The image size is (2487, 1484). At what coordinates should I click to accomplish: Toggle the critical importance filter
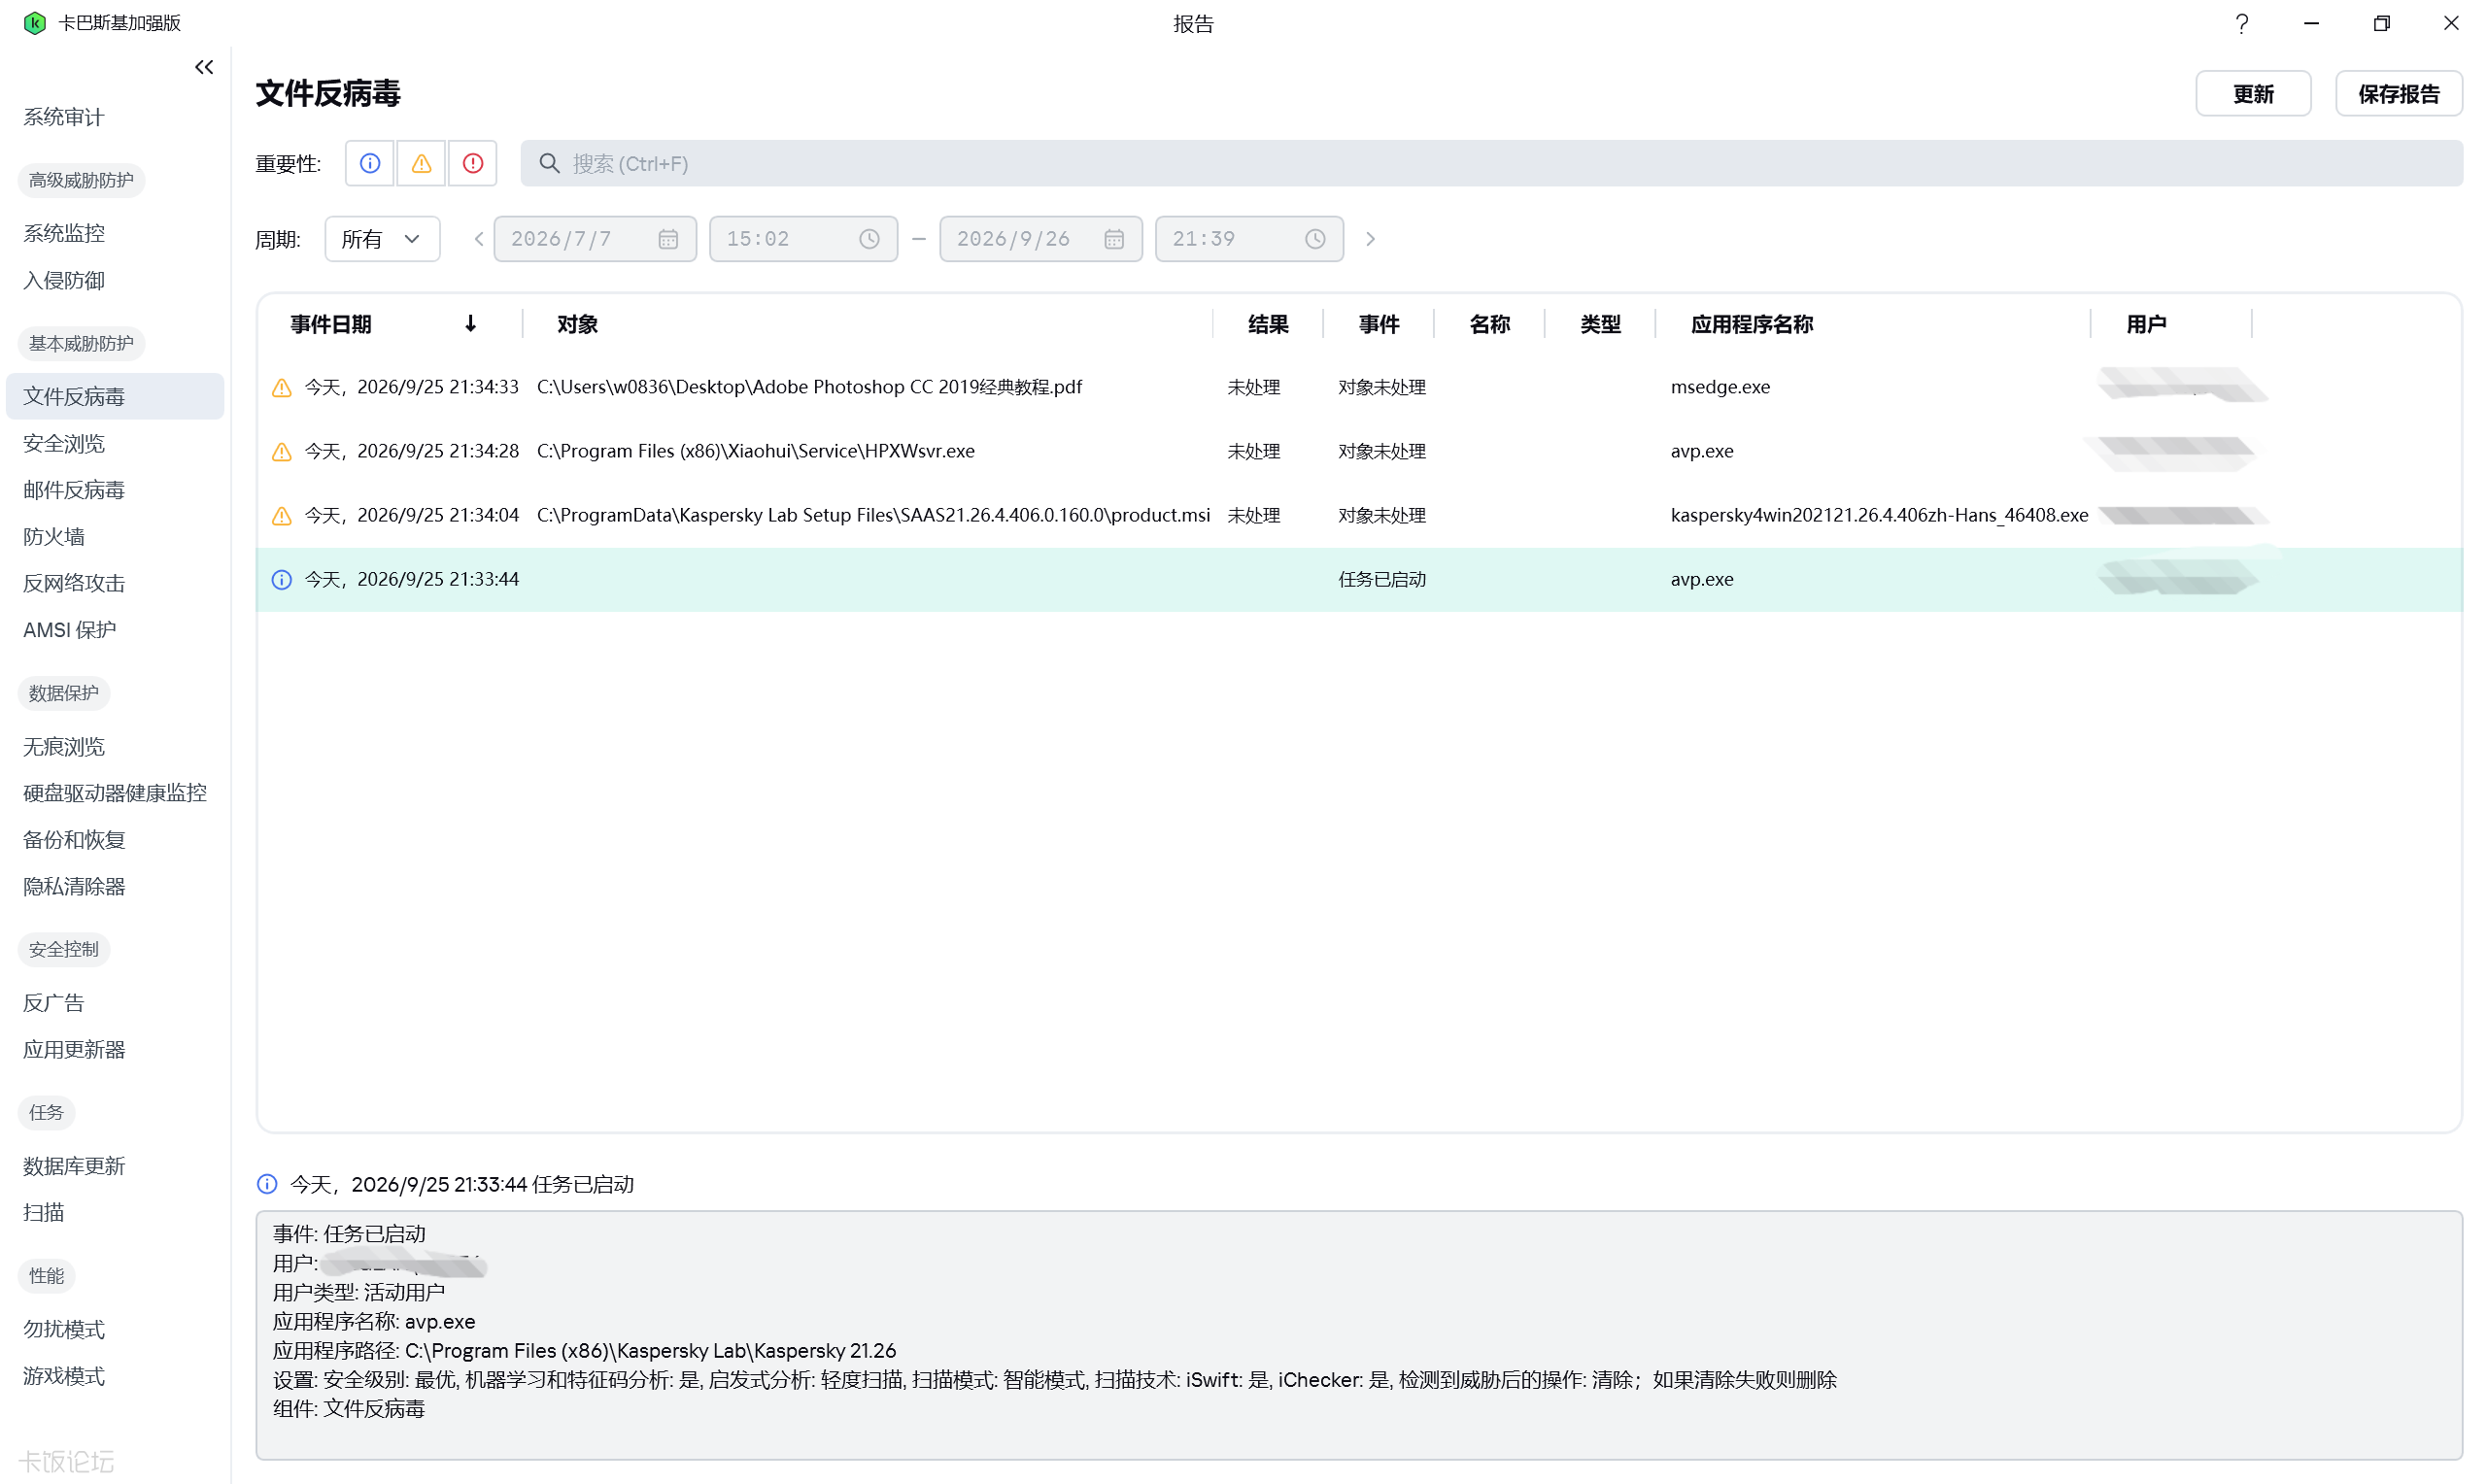click(473, 163)
